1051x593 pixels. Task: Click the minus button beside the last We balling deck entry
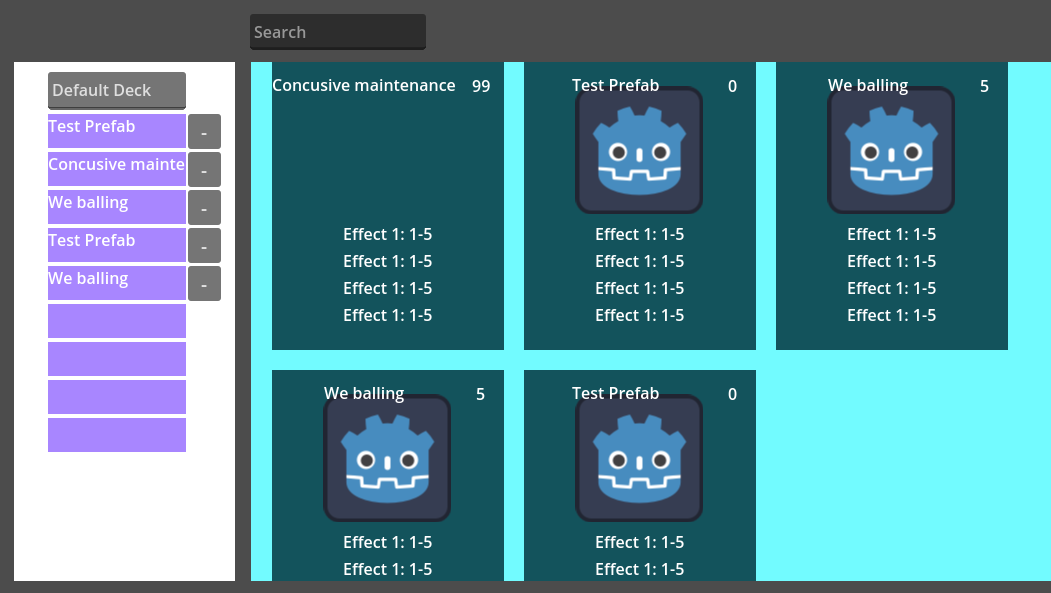pos(204,283)
